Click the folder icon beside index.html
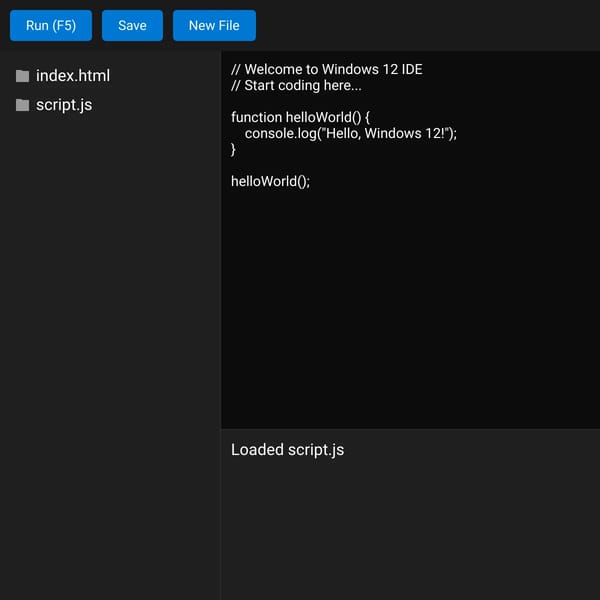Screen dimensions: 600x600 (x=23, y=76)
